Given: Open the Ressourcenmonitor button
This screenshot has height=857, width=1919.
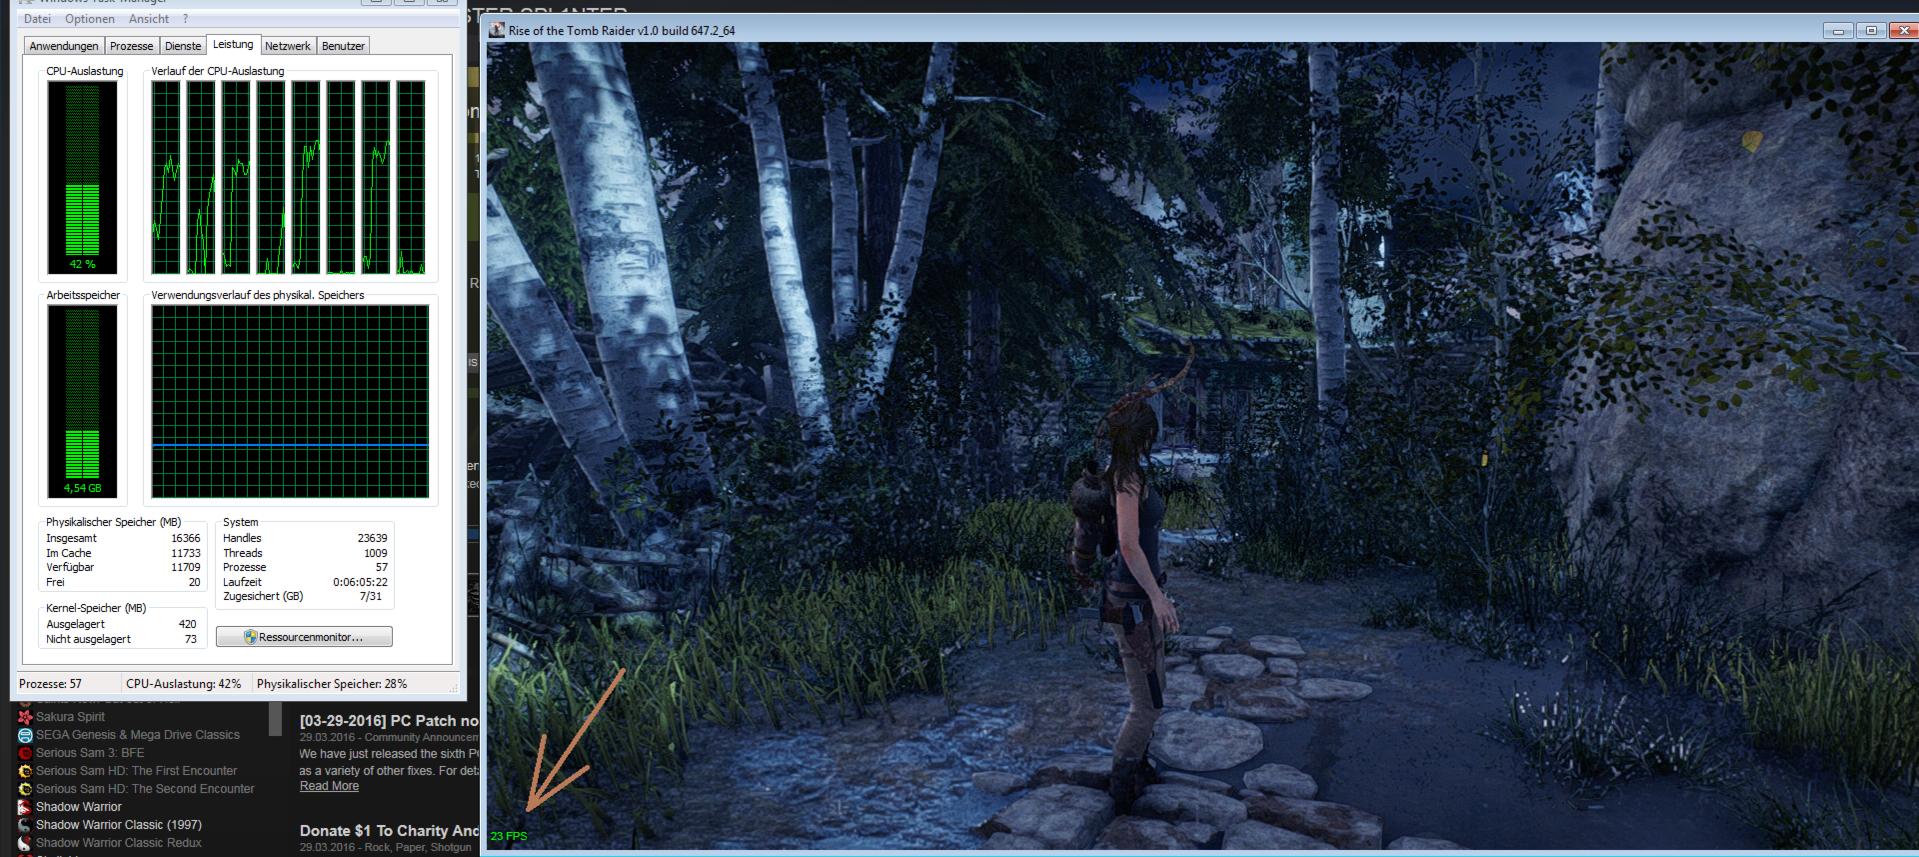Looking at the screenshot, I should pyautogui.click(x=304, y=637).
